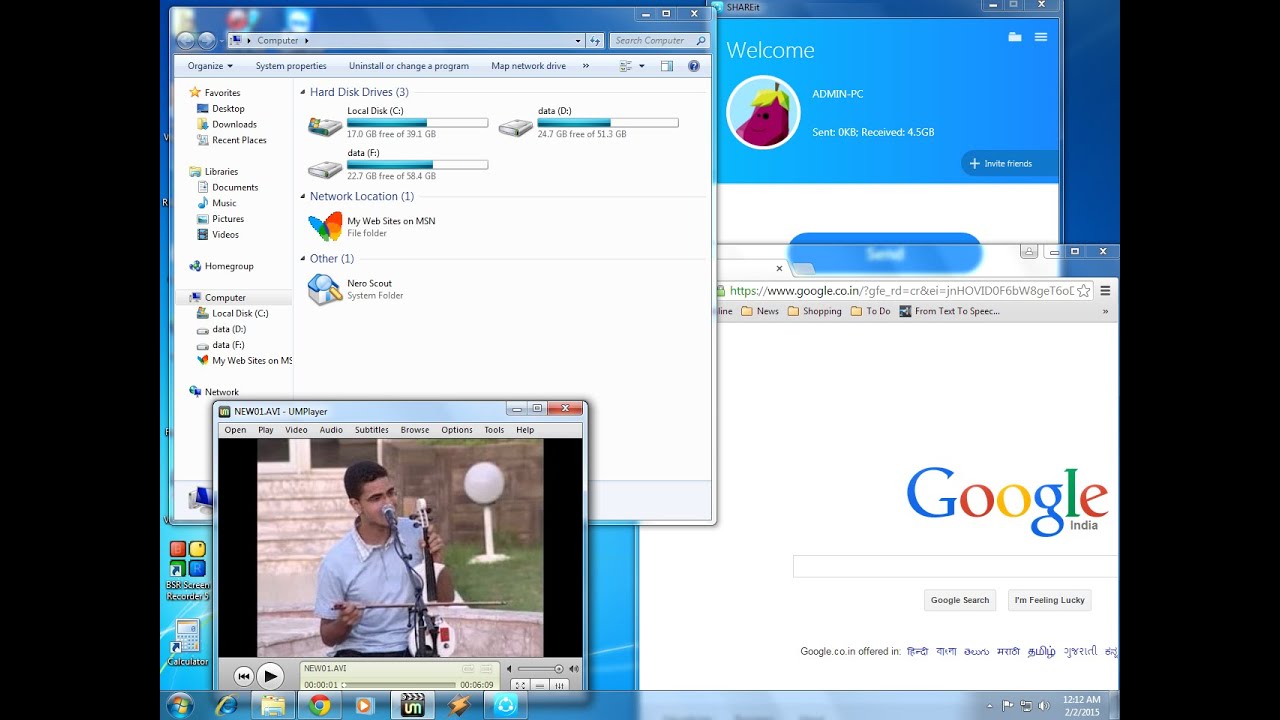Open the SHAREit hamburger menu icon
The image size is (1280, 720).
1041,37
